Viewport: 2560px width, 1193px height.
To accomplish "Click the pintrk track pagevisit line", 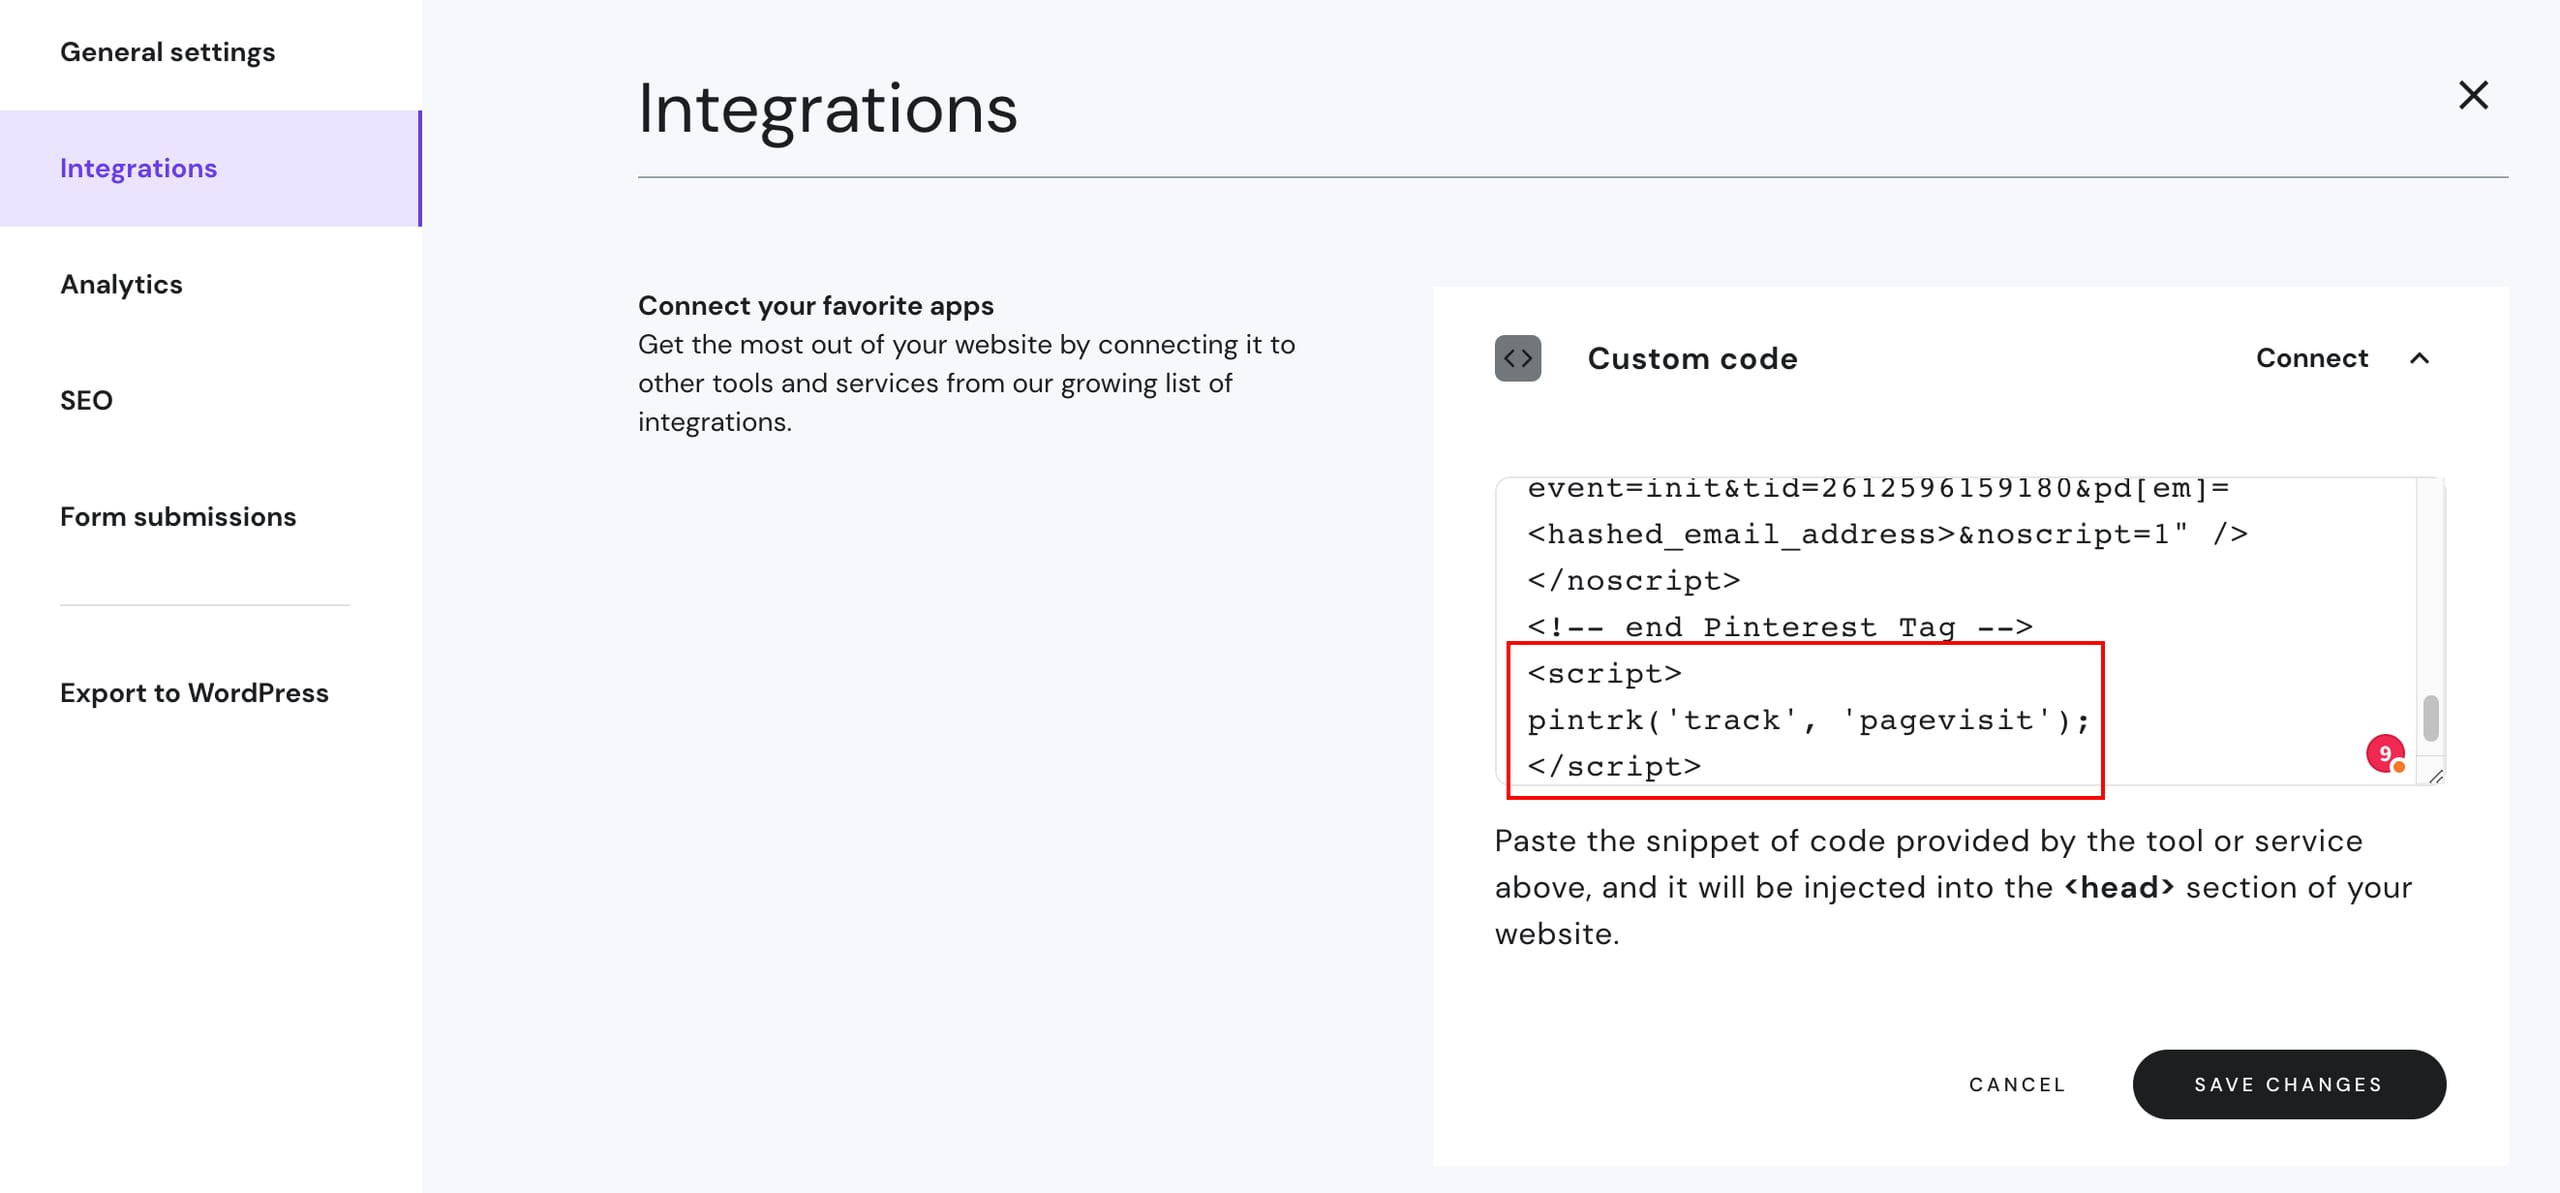I will click(1808, 720).
